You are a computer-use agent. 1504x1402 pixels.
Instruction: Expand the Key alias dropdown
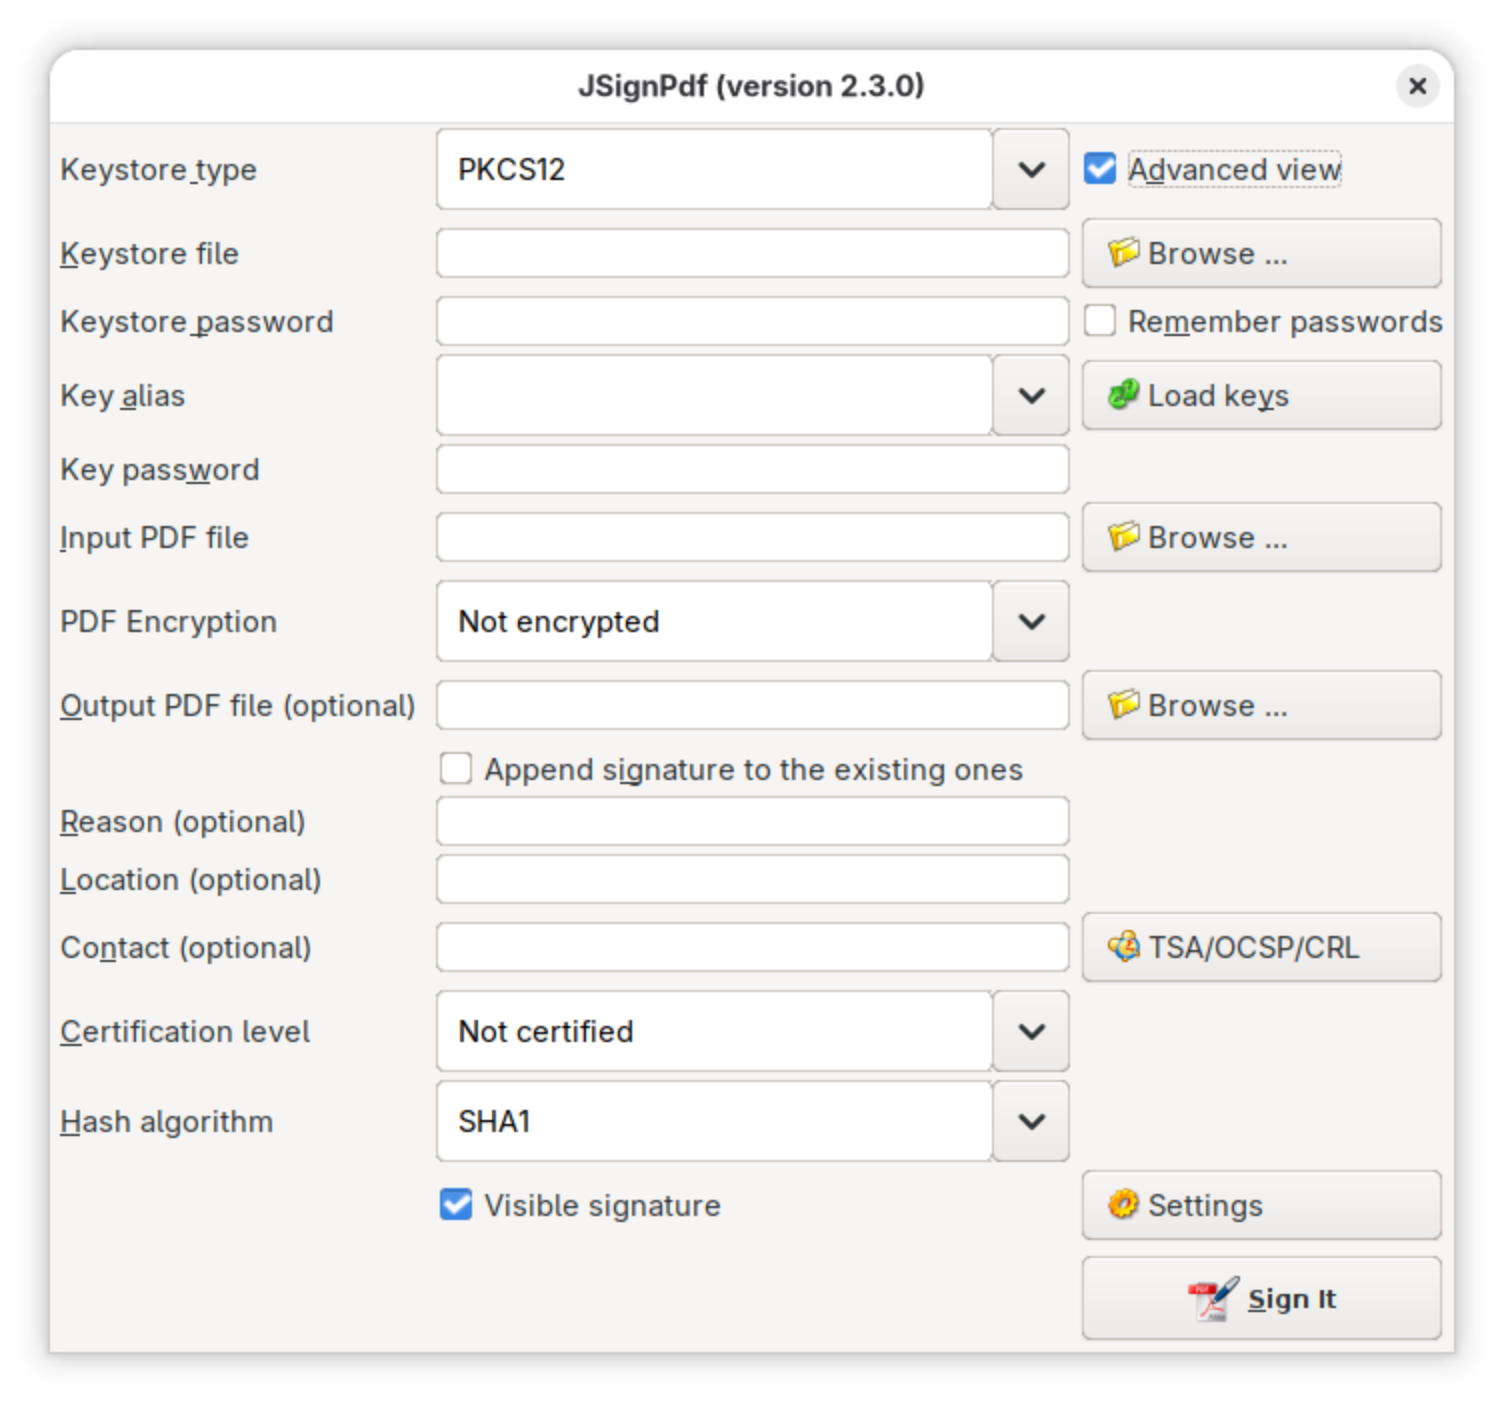pyautogui.click(x=1031, y=395)
